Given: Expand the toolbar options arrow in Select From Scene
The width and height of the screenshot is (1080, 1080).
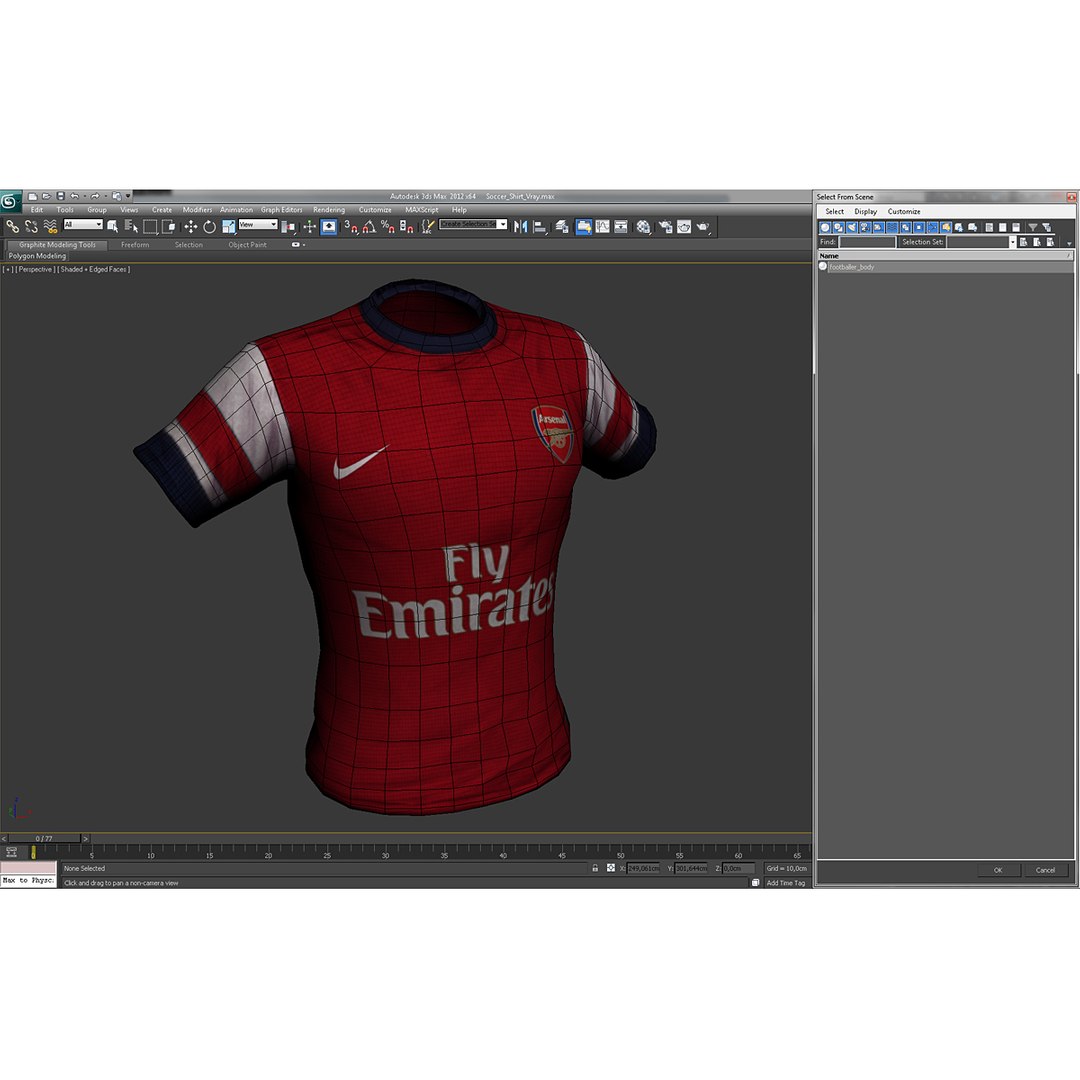Looking at the screenshot, I should [1068, 244].
